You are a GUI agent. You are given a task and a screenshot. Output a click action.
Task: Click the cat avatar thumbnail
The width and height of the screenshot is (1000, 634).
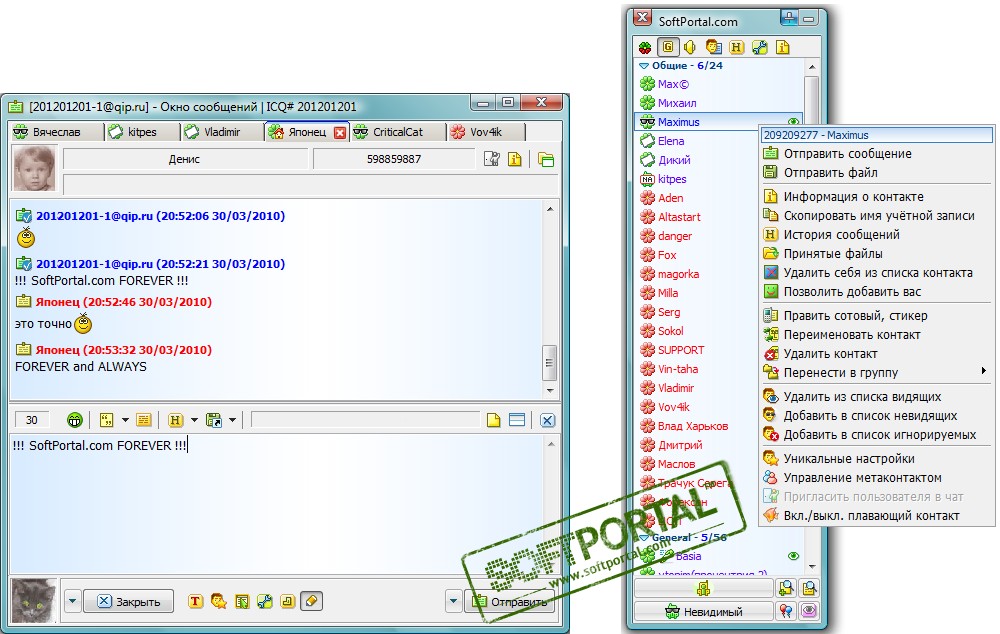tap(34, 600)
